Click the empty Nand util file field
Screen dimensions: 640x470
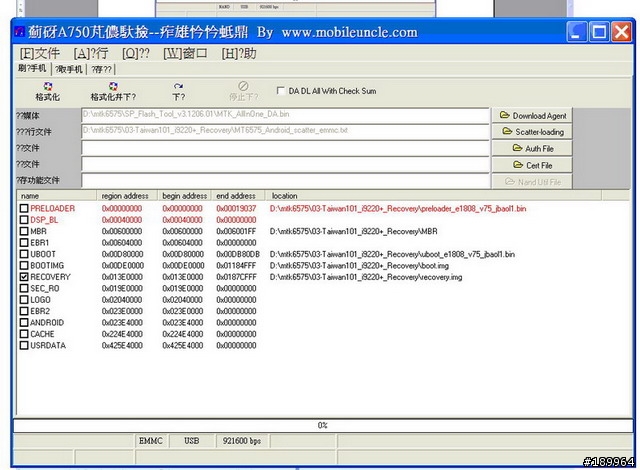(285, 180)
